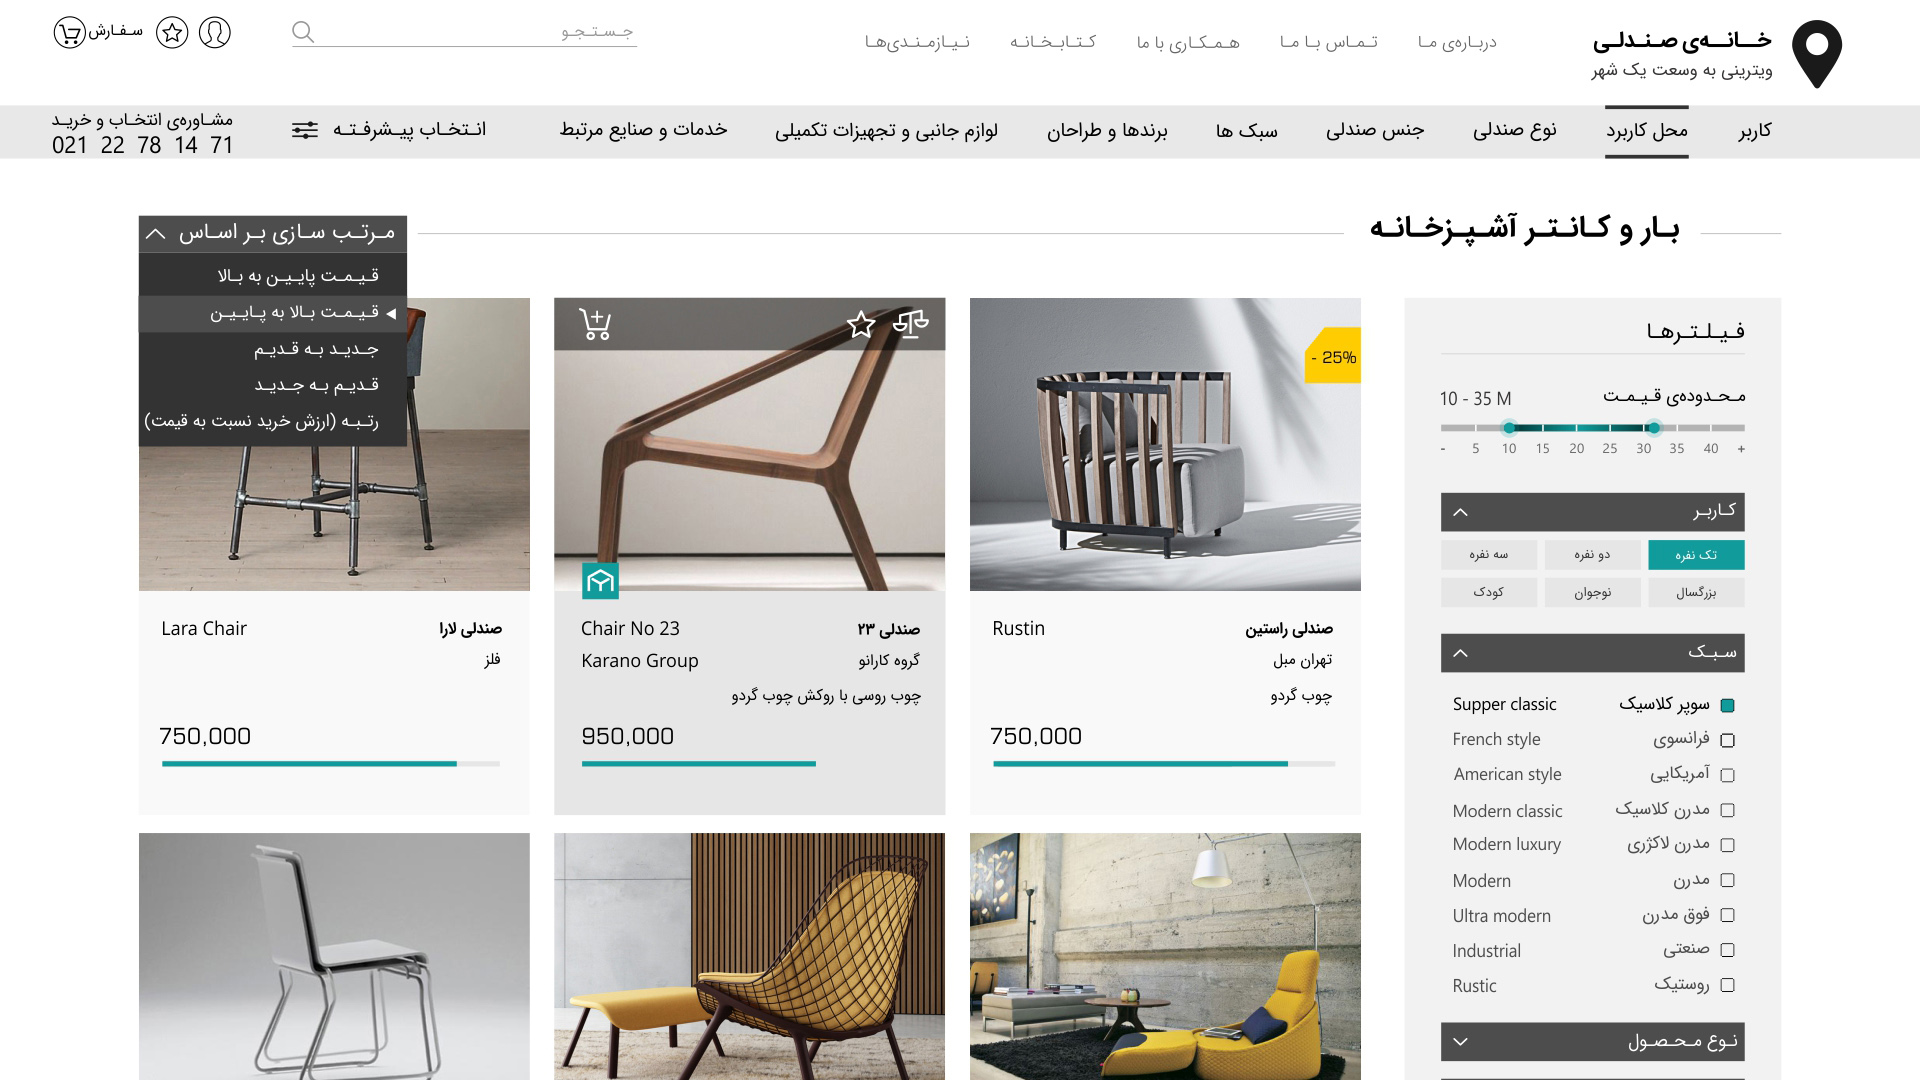Image resolution: width=1920 pixels, height=1080 pixels.
Task: Check the French style checkbox
Action: coord(1727,740)
